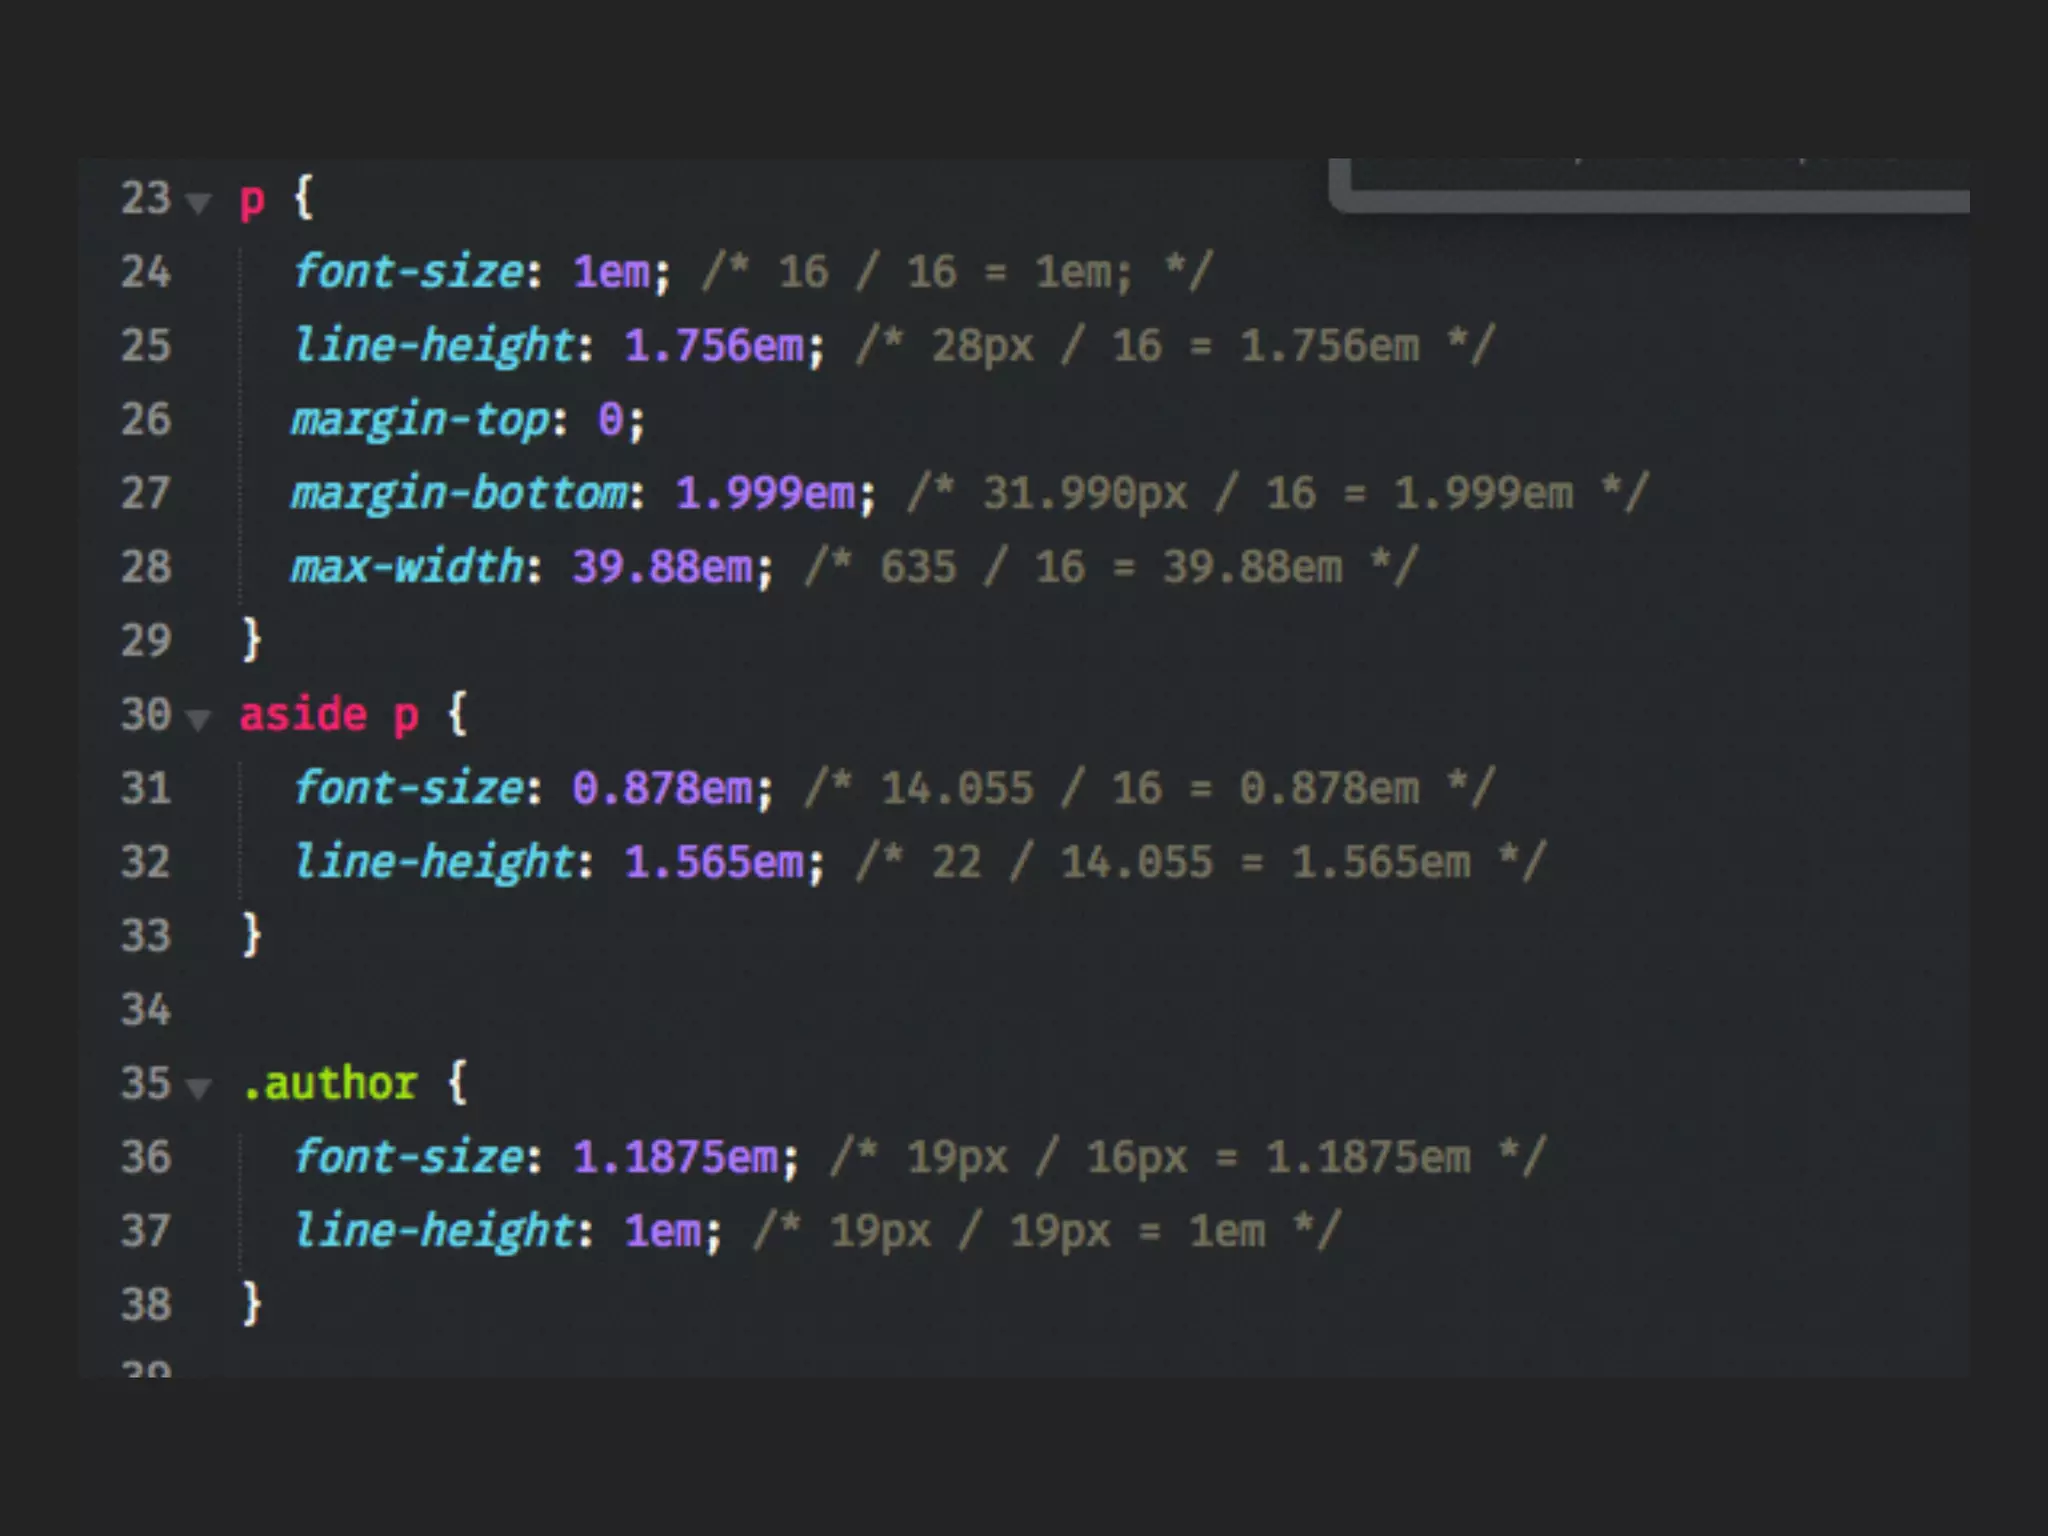This screenshot has height=1536, width=2048.
Task: Click the 1.756em line-height value
Action: coord(713,346)
